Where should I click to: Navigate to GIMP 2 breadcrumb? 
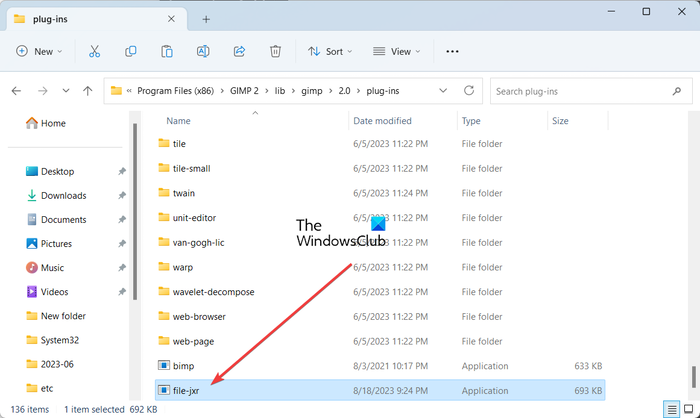coord(244,91)
